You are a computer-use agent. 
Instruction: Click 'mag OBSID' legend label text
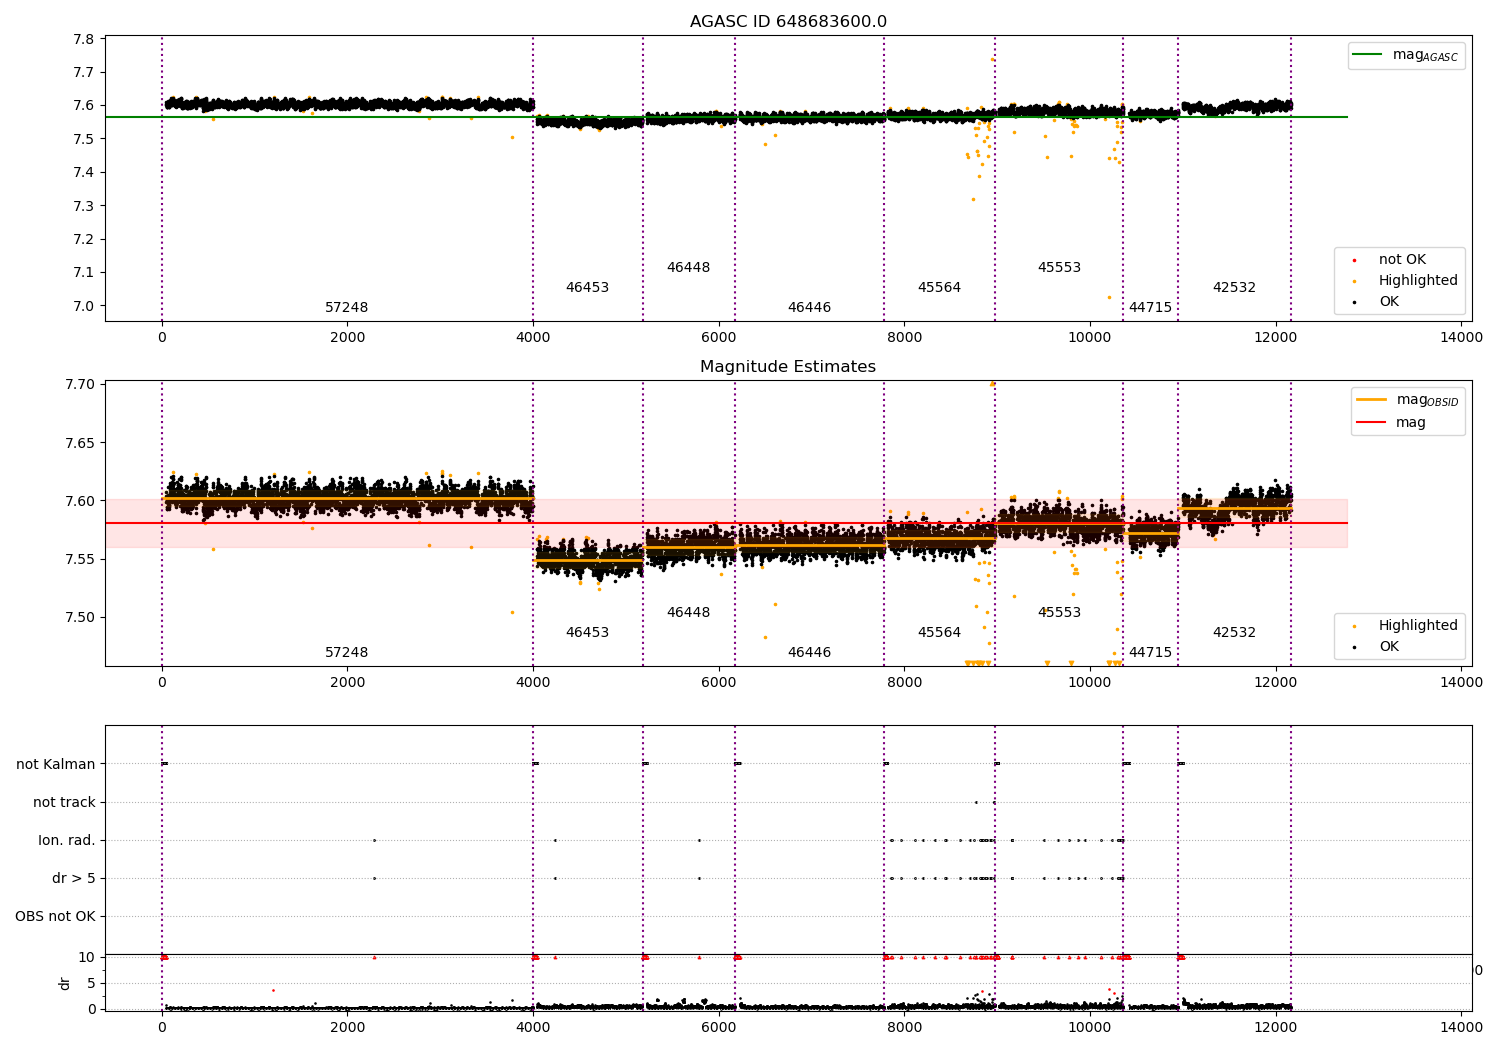coord(1427,401)
